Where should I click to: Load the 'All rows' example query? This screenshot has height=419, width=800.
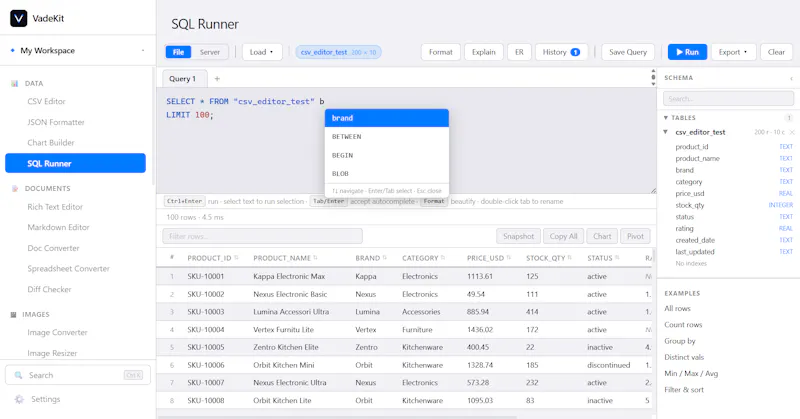pos(677,309)
